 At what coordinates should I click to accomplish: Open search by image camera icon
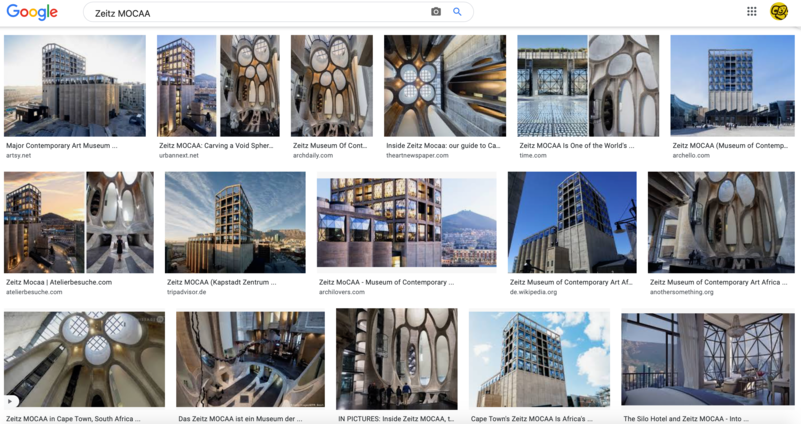pos(436,12)
